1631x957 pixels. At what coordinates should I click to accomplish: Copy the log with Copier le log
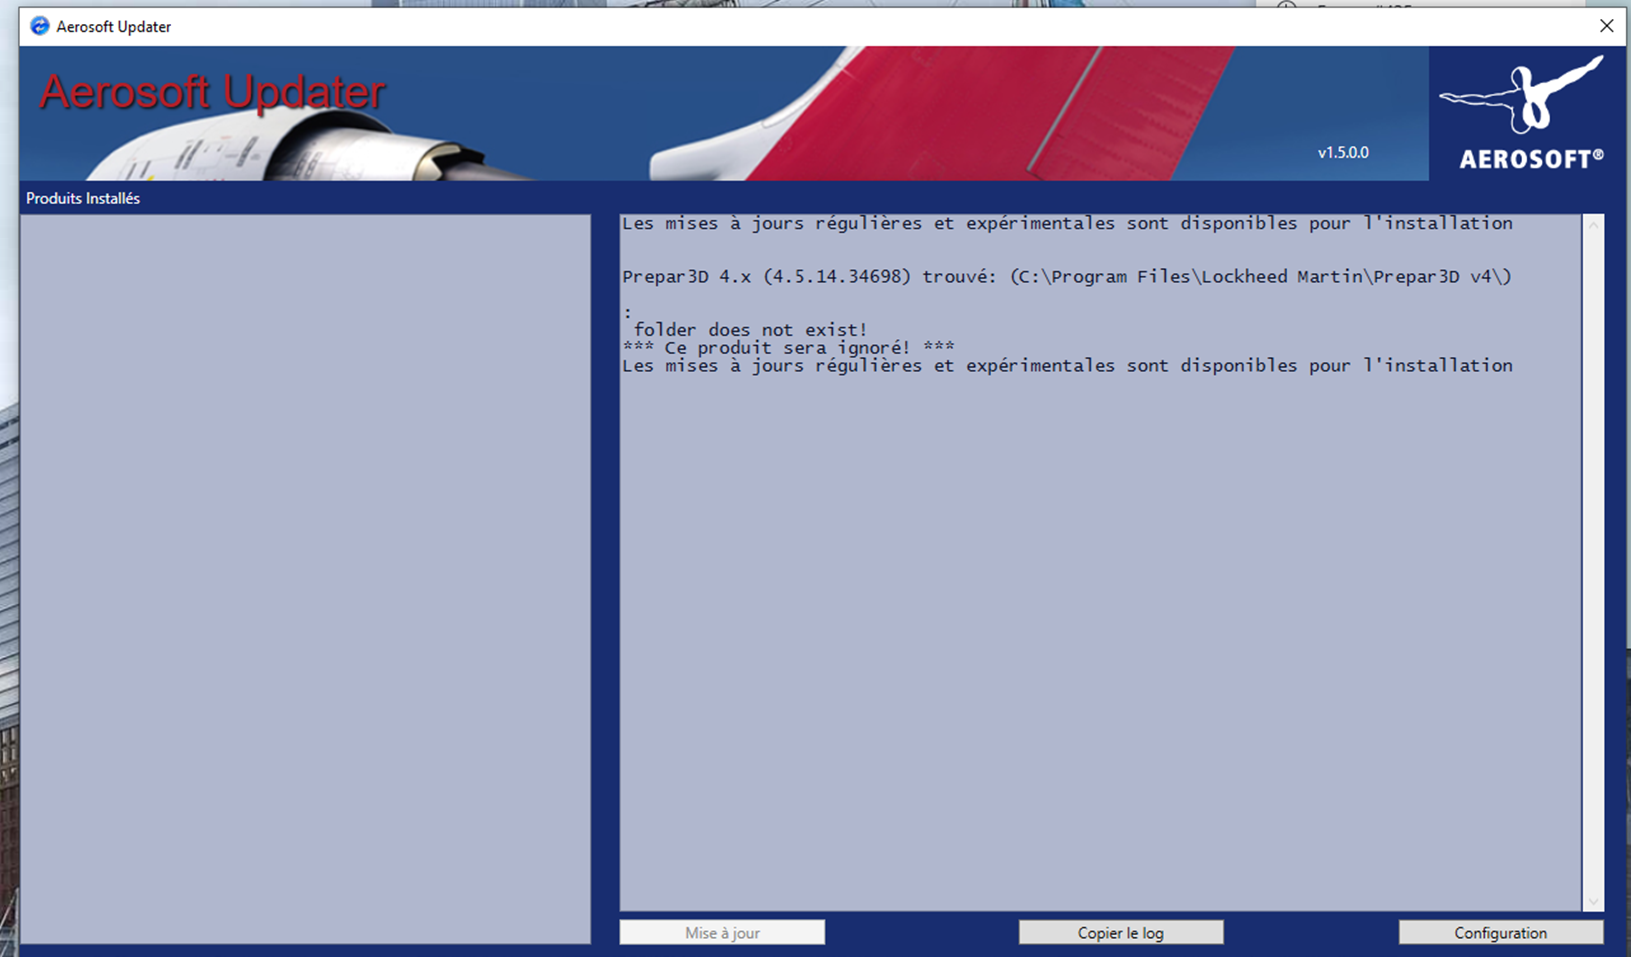[1120, 932]
